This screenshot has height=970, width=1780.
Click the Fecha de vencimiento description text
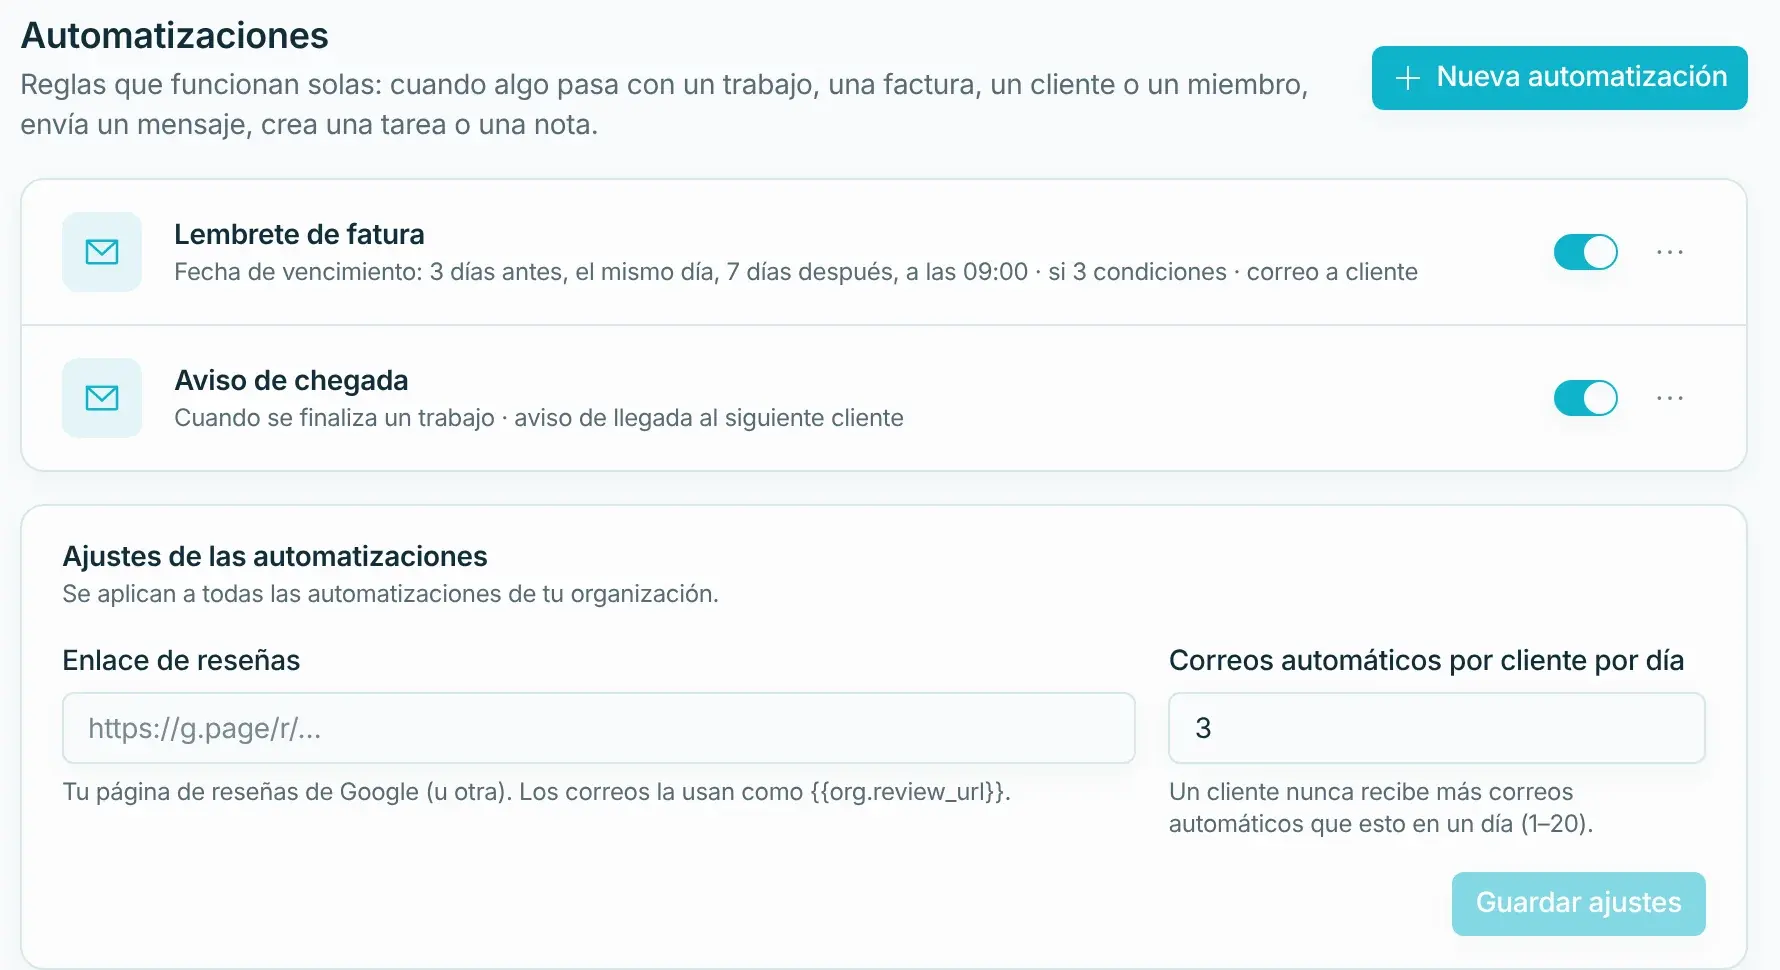coord(796,272)
